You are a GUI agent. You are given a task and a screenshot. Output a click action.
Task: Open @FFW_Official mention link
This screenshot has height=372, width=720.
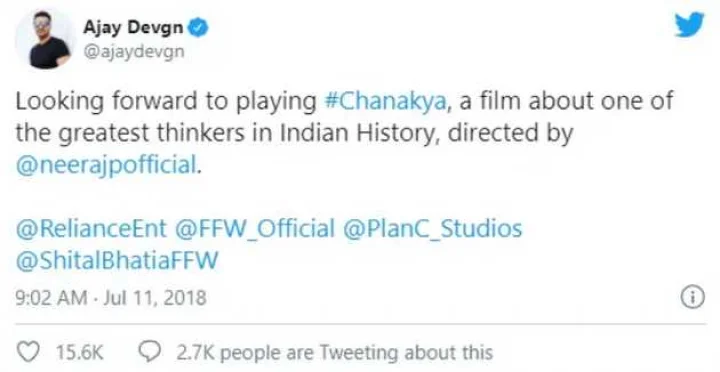pyautogui.click(x=255, y=228)
